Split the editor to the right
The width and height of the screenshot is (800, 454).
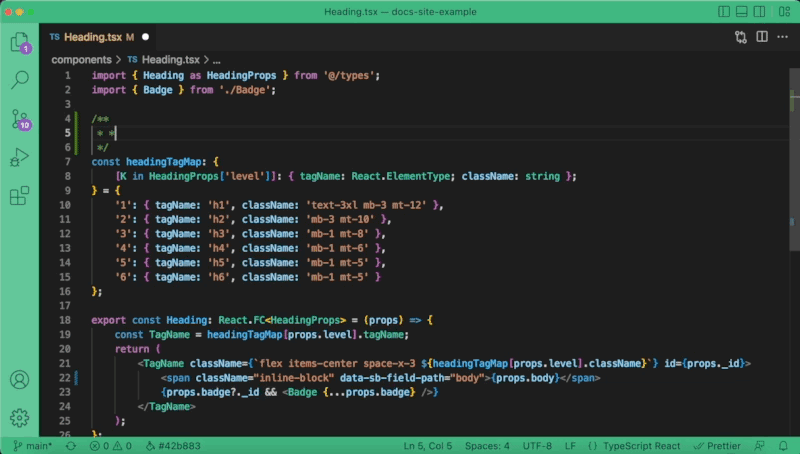click(762, 37)
